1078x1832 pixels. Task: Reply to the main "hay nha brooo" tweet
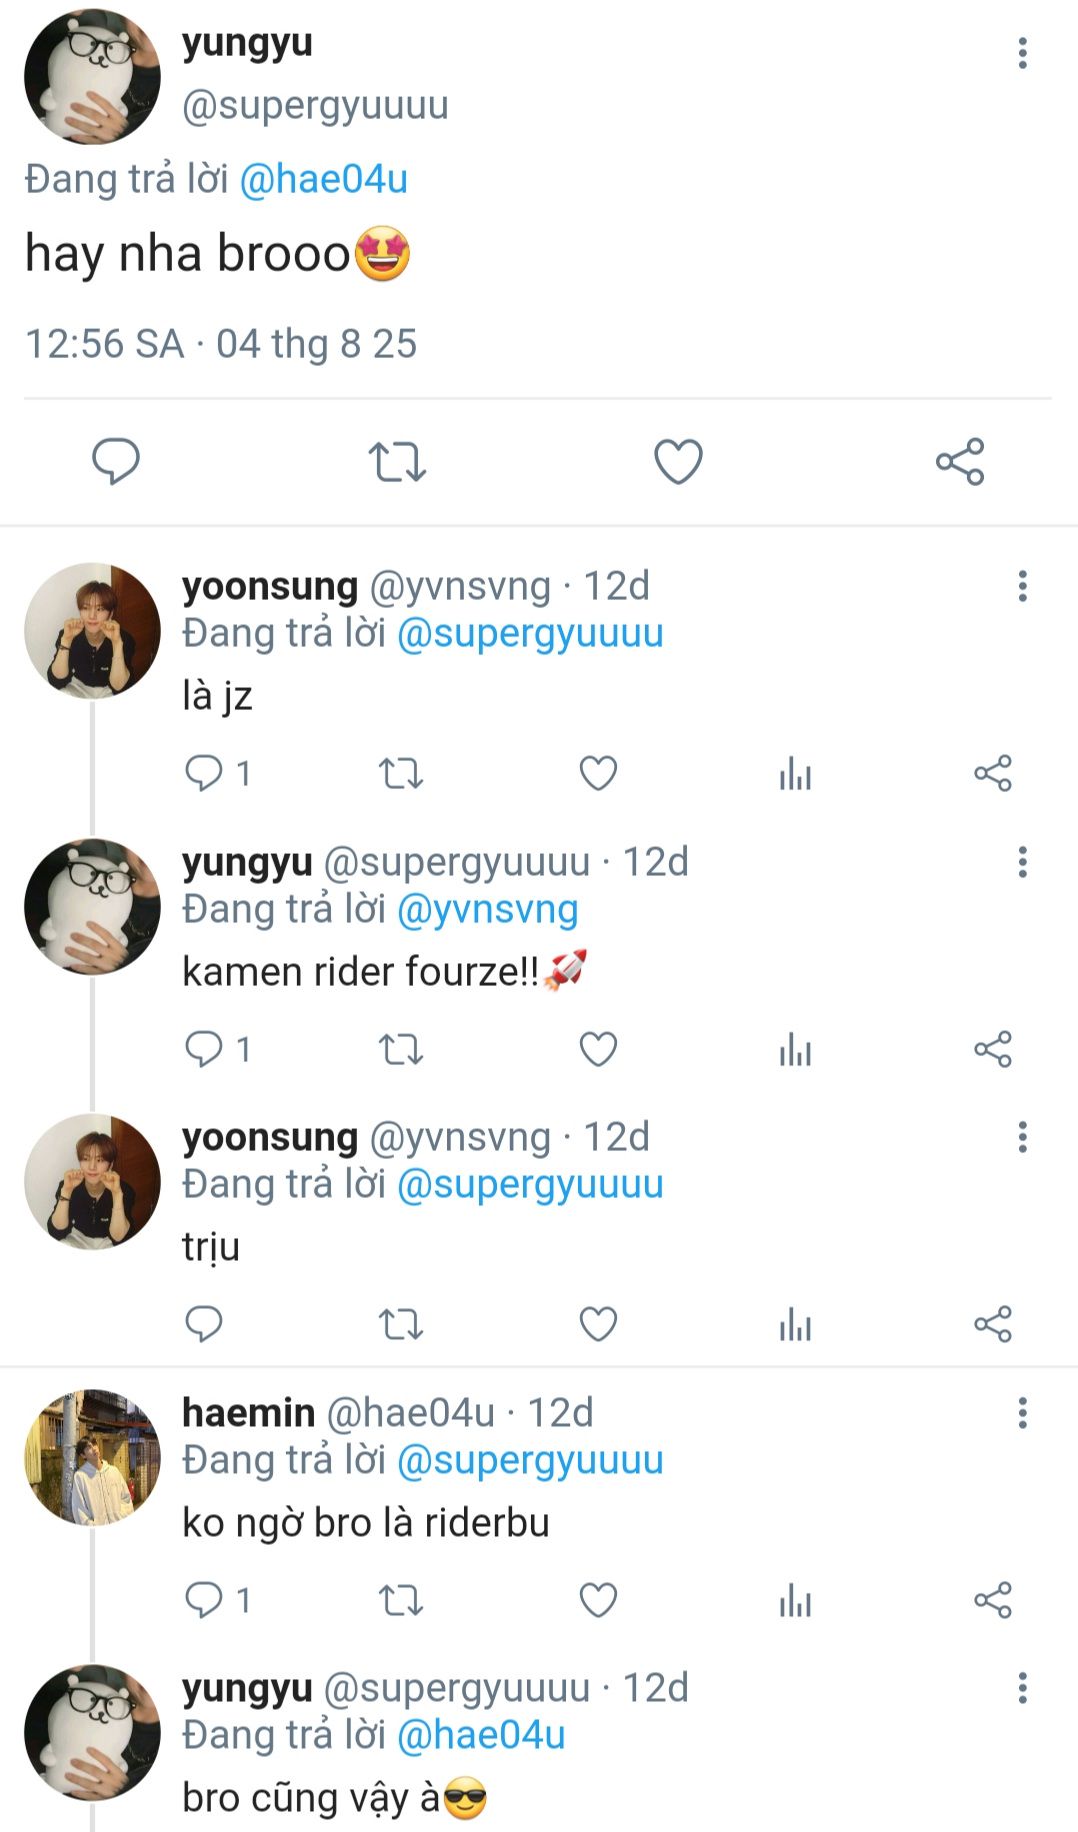click(116, 462)
